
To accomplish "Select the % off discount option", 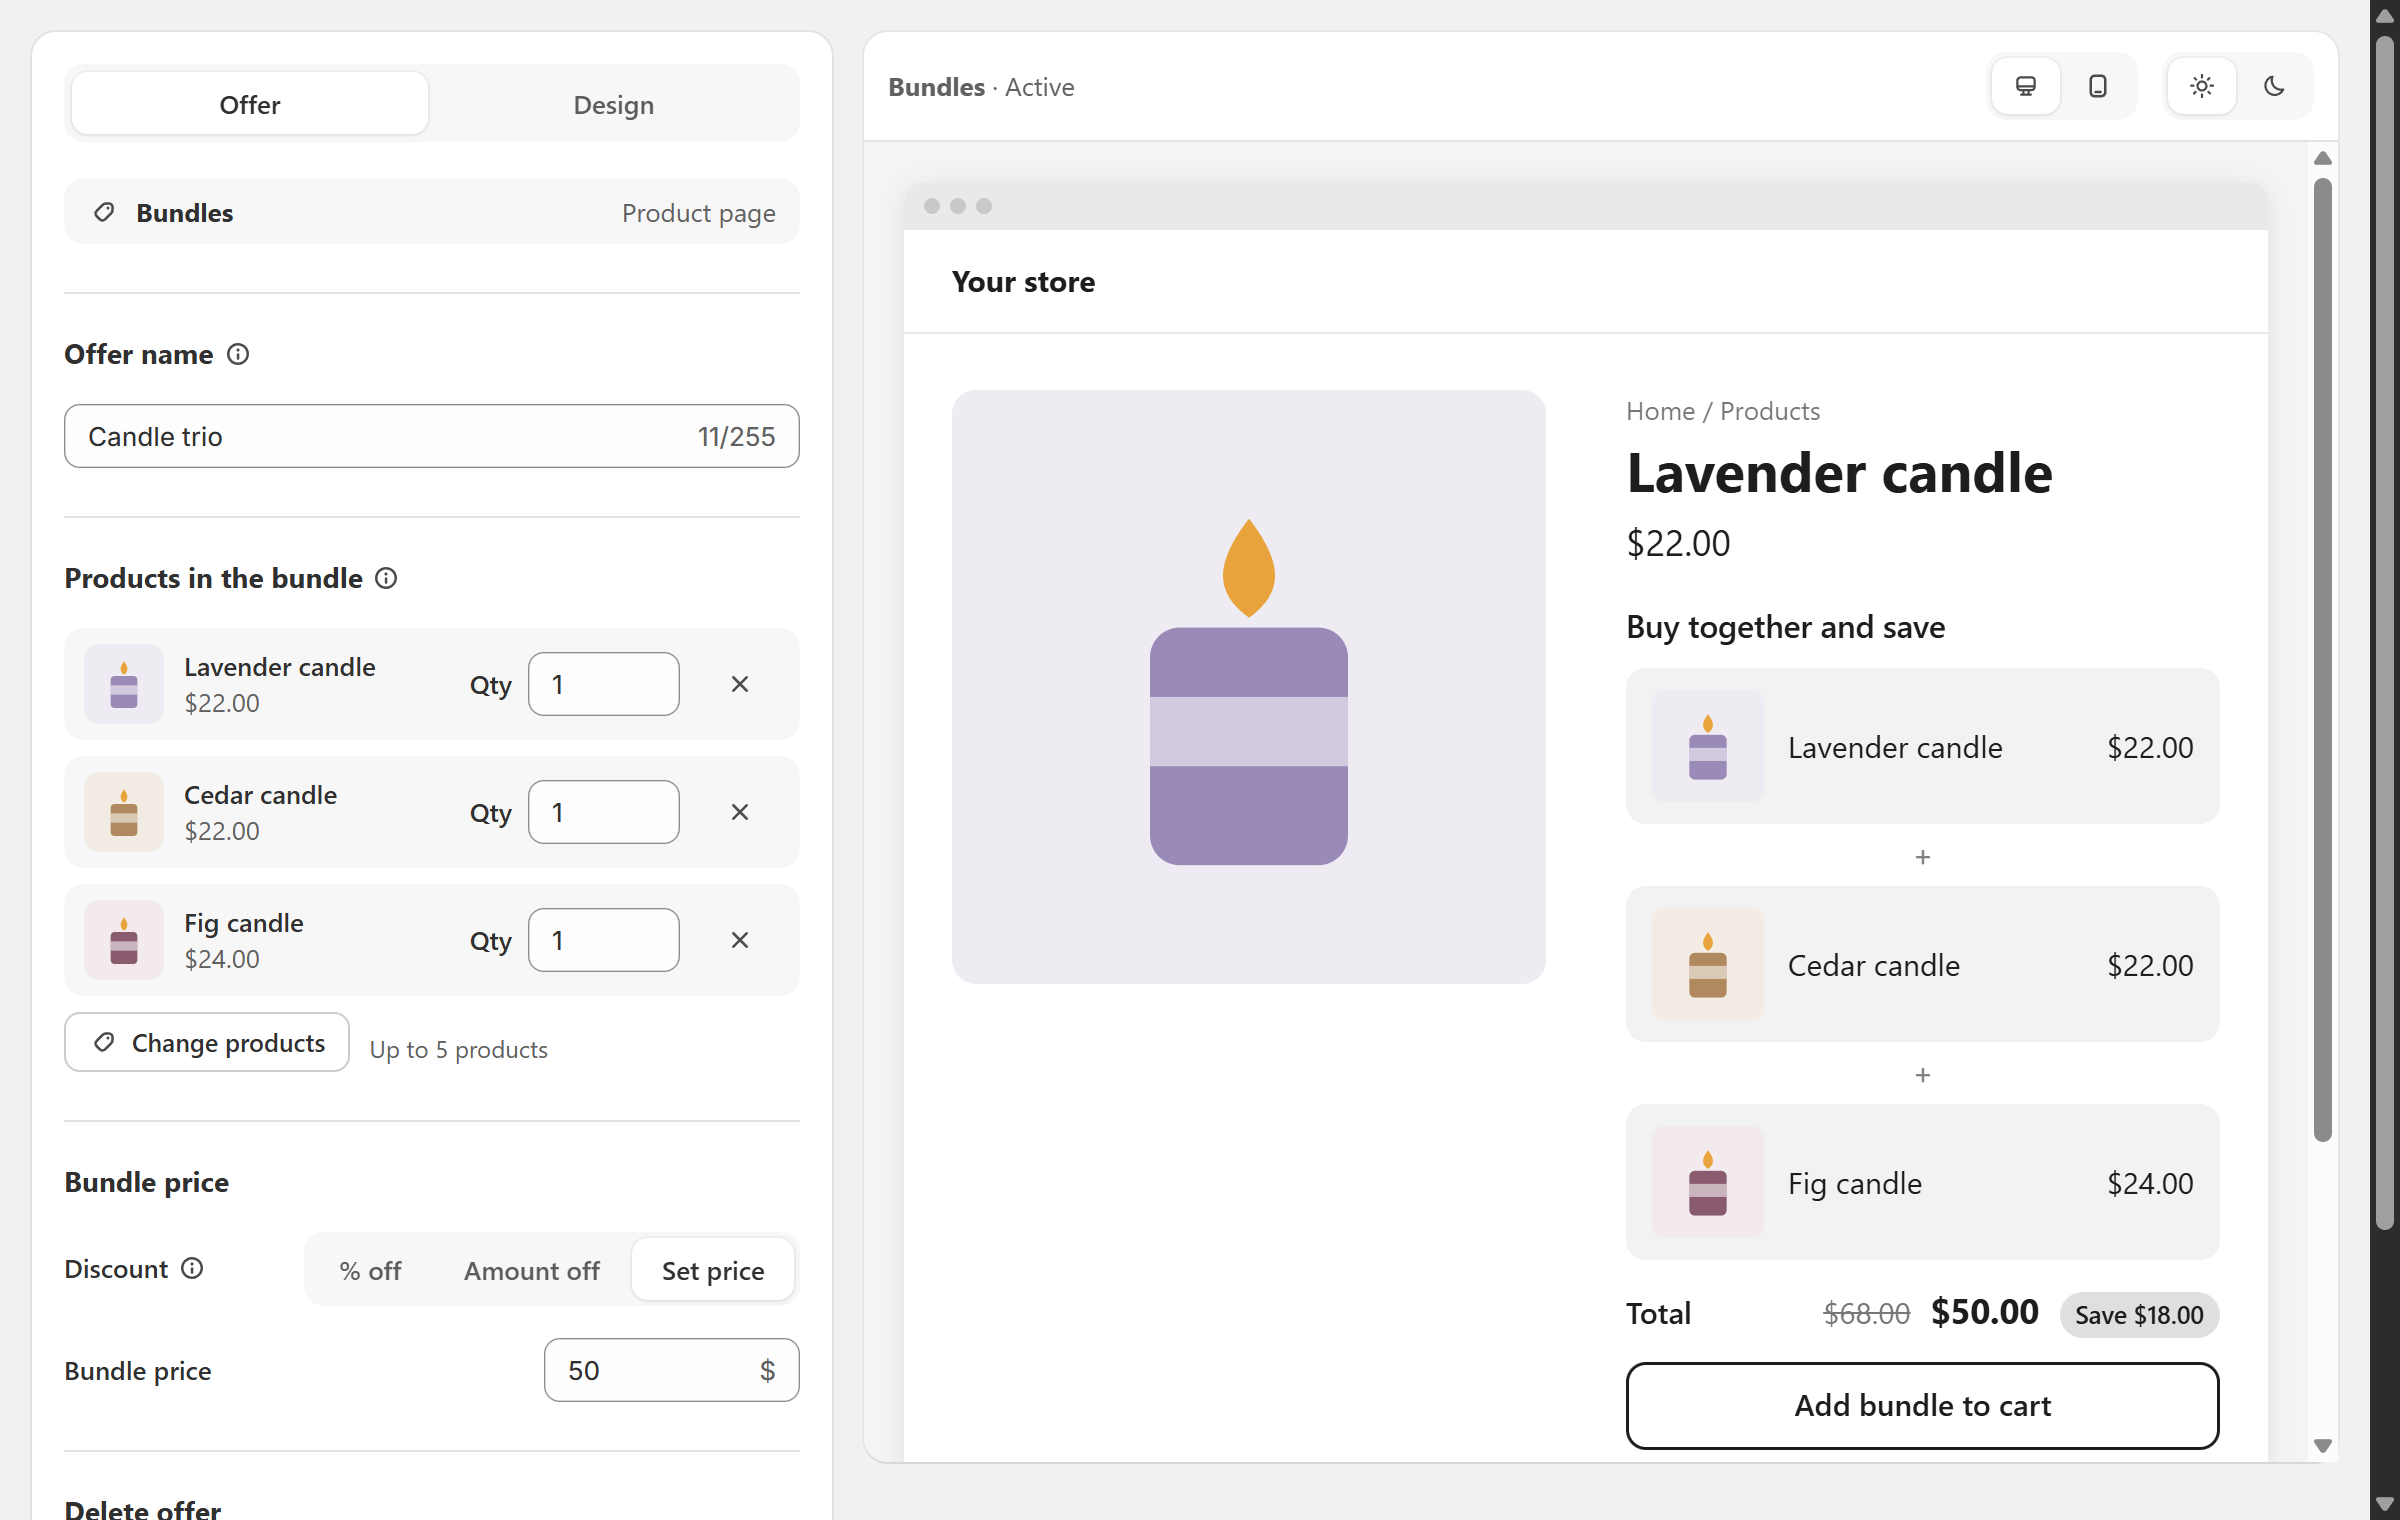I will (x=370, y=1270).
